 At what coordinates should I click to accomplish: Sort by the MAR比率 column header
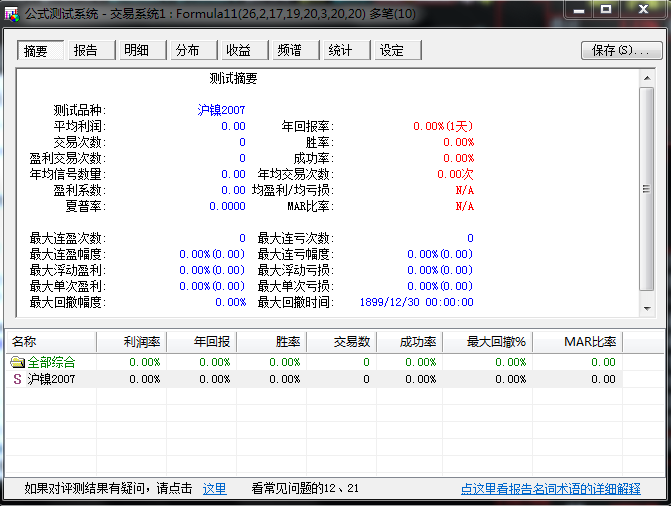tap(578, 342)
